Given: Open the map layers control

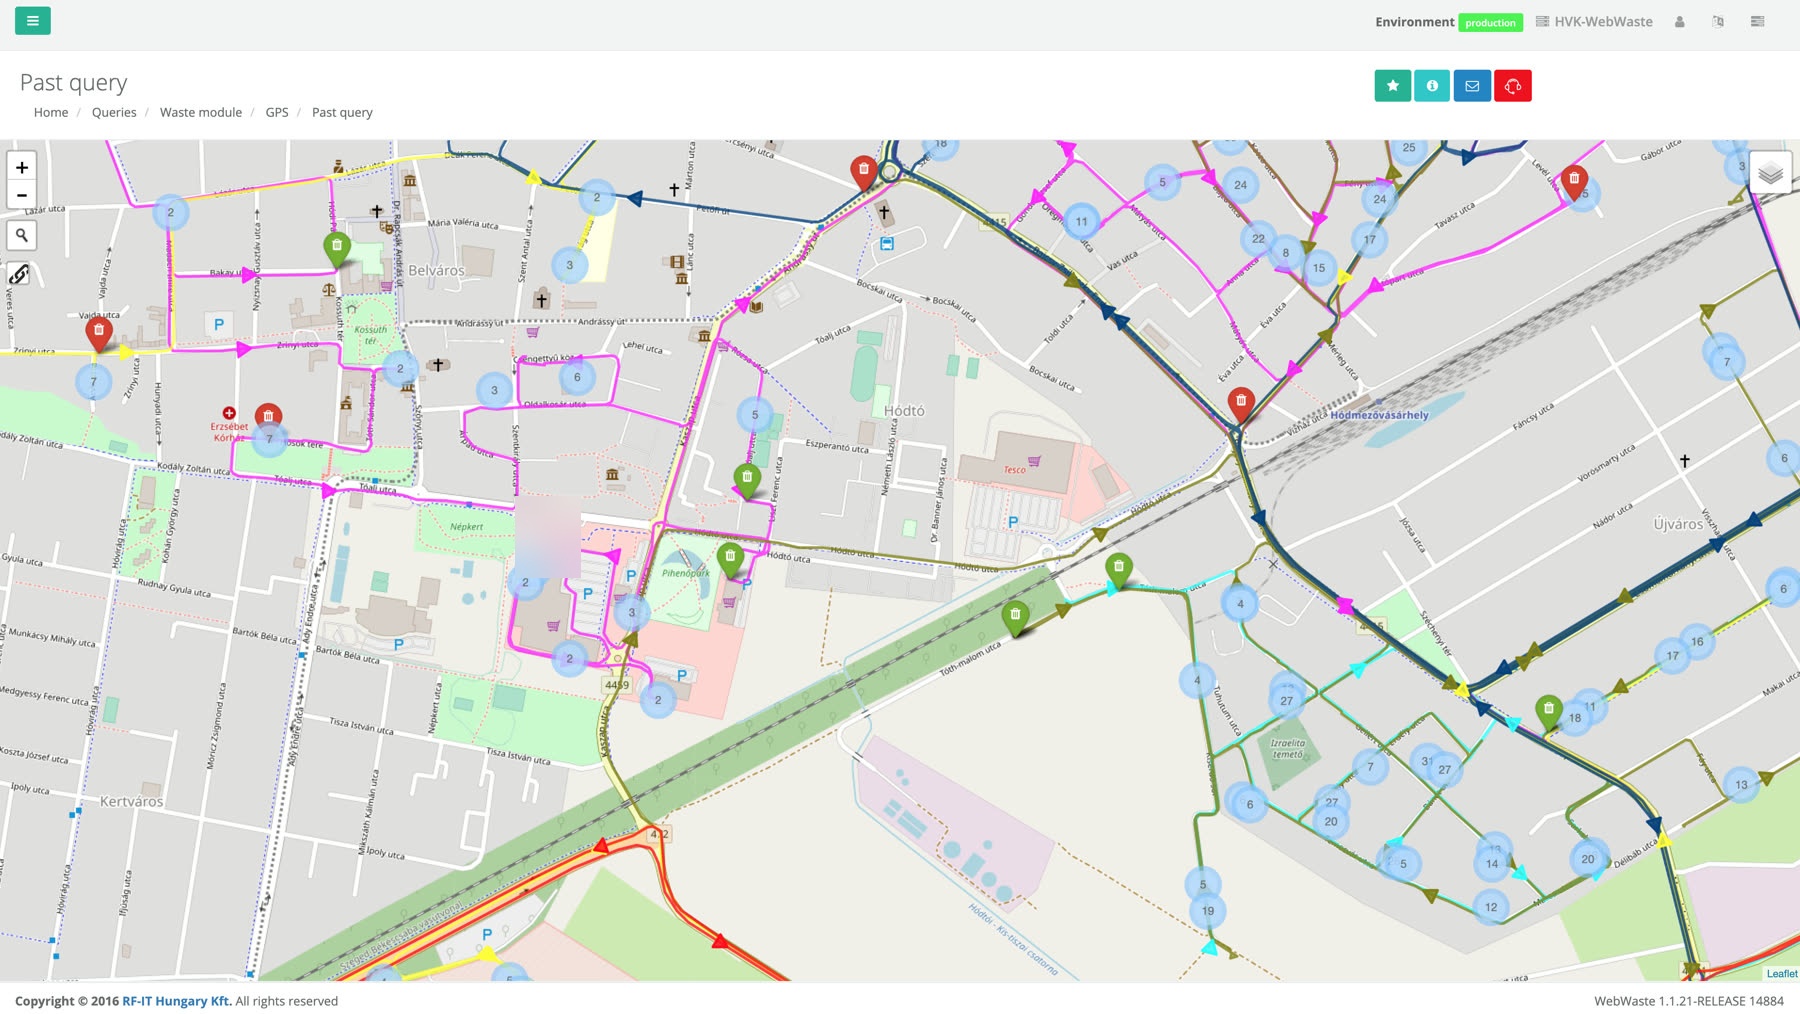Looking at the screenshot, I should [1770, 173].
